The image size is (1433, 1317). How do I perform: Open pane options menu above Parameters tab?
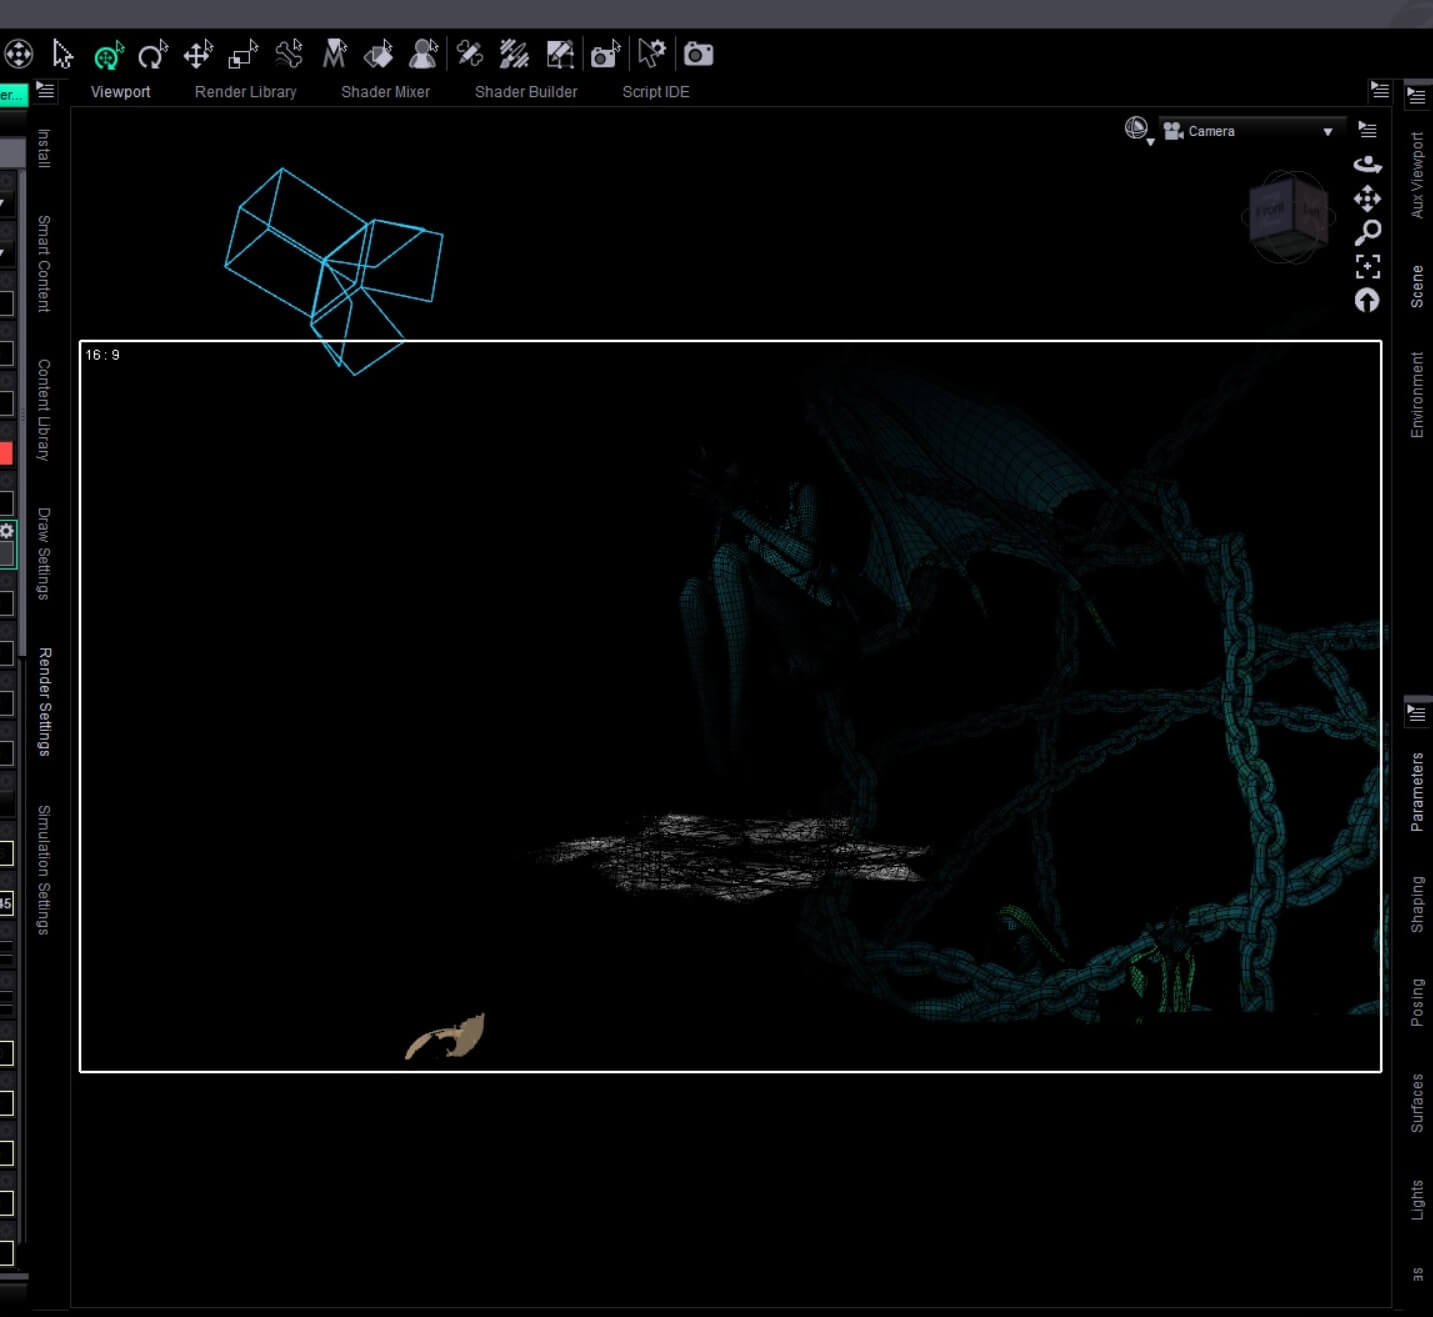point(1416,713)
